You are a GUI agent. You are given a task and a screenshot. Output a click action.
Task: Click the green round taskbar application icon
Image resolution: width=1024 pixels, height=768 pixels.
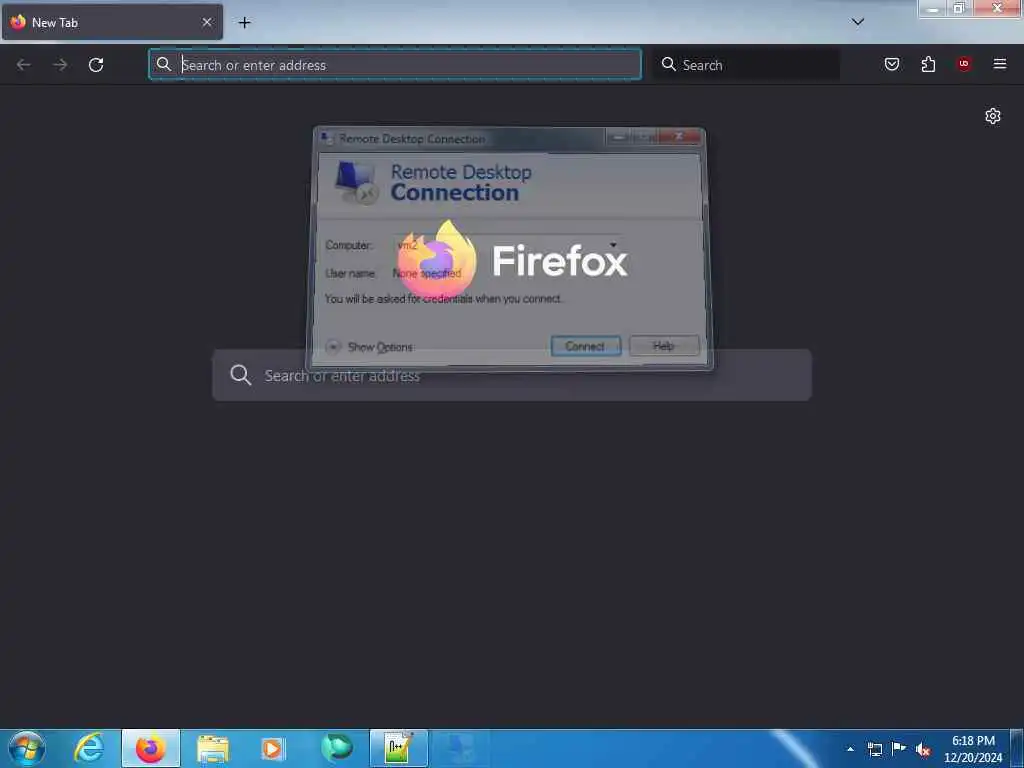(336, 748)
